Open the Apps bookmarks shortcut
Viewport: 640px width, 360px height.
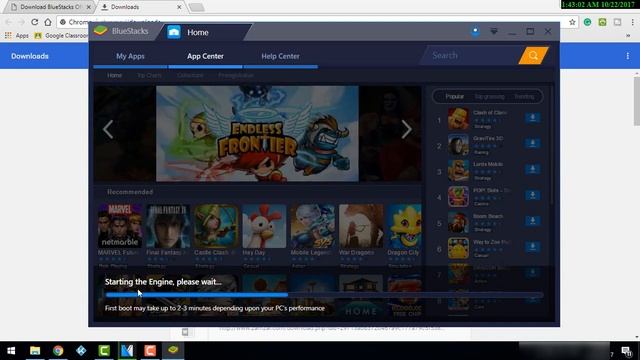click(x=17, y=36)
